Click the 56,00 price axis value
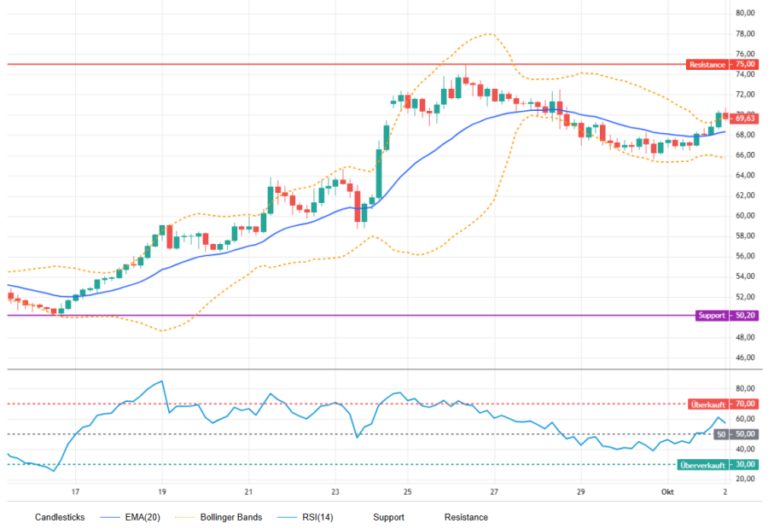Viewport: 768px width, 529px height. click(745, 256)
